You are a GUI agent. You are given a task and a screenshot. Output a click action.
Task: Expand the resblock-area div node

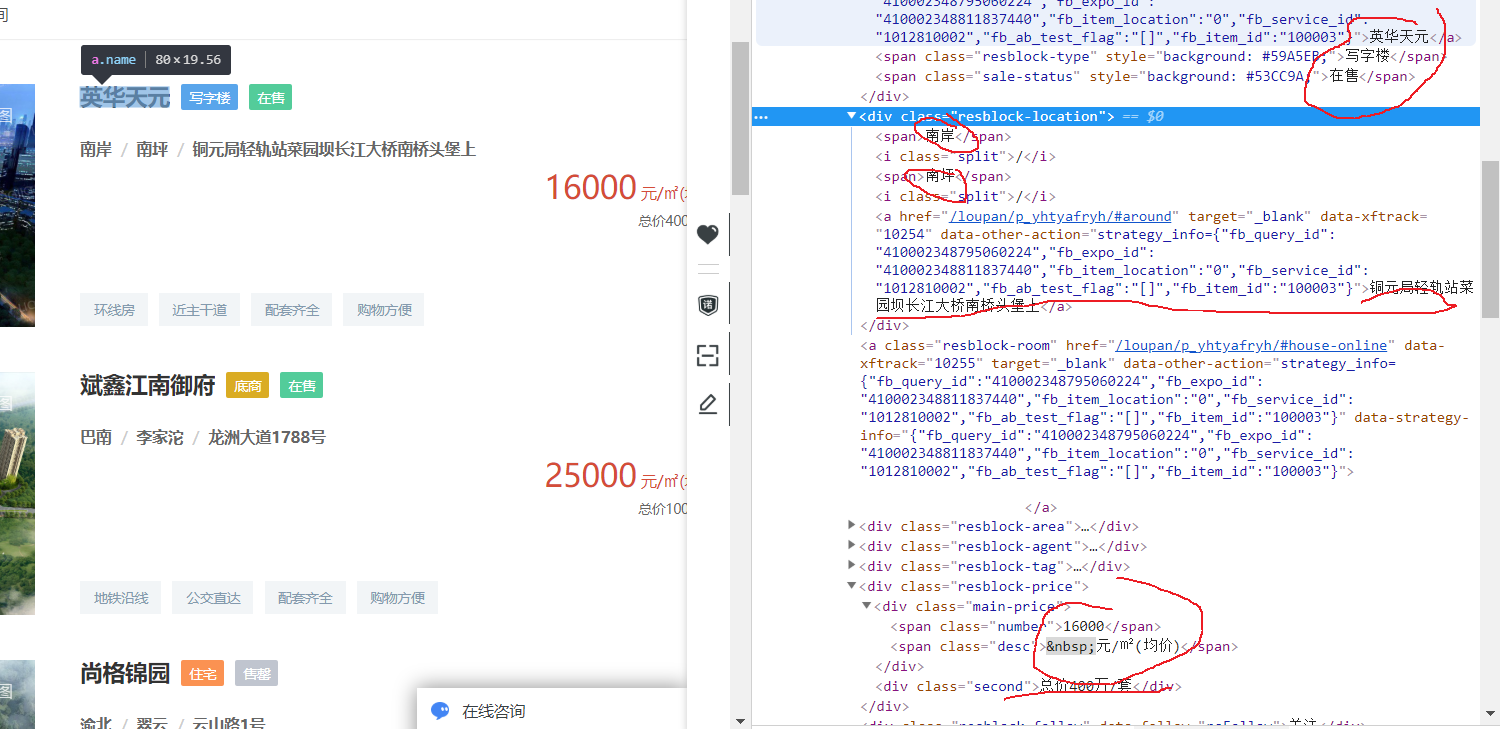pyautogui.click(x=851, y=526)
